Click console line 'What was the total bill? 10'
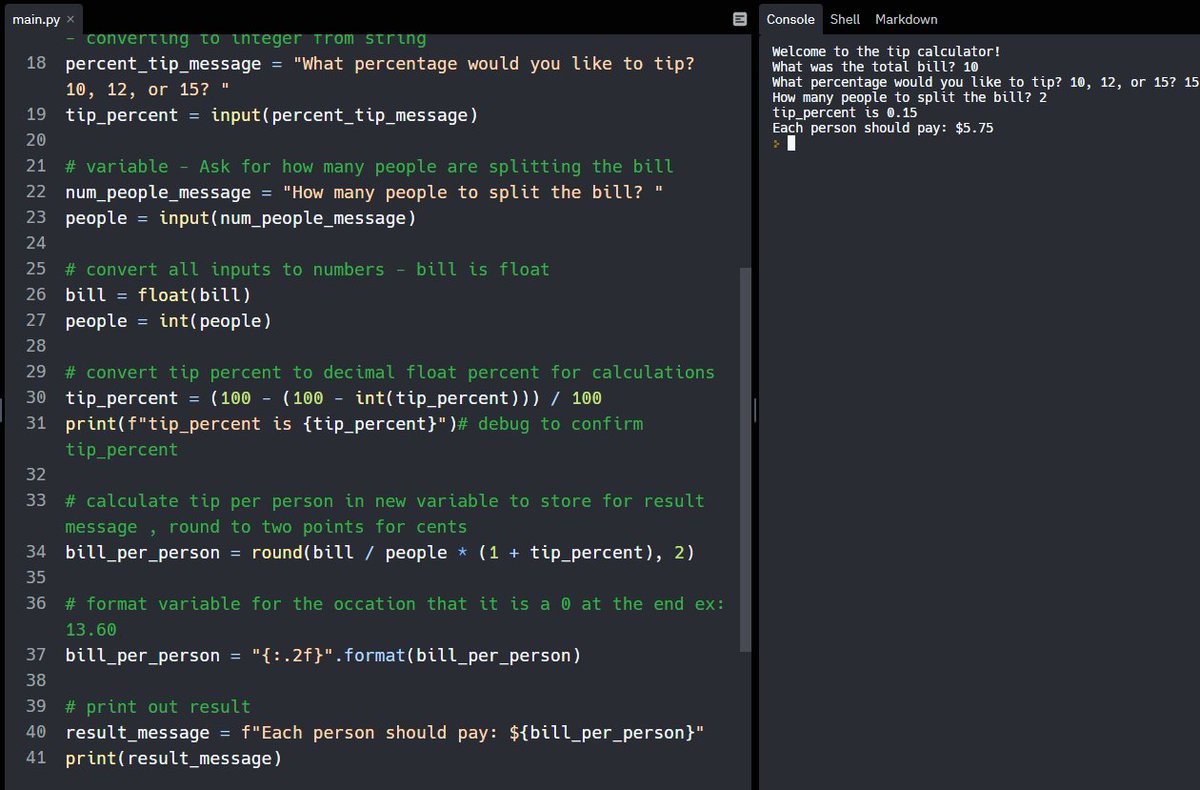The image size is (1200, 790). pos(875,67)
